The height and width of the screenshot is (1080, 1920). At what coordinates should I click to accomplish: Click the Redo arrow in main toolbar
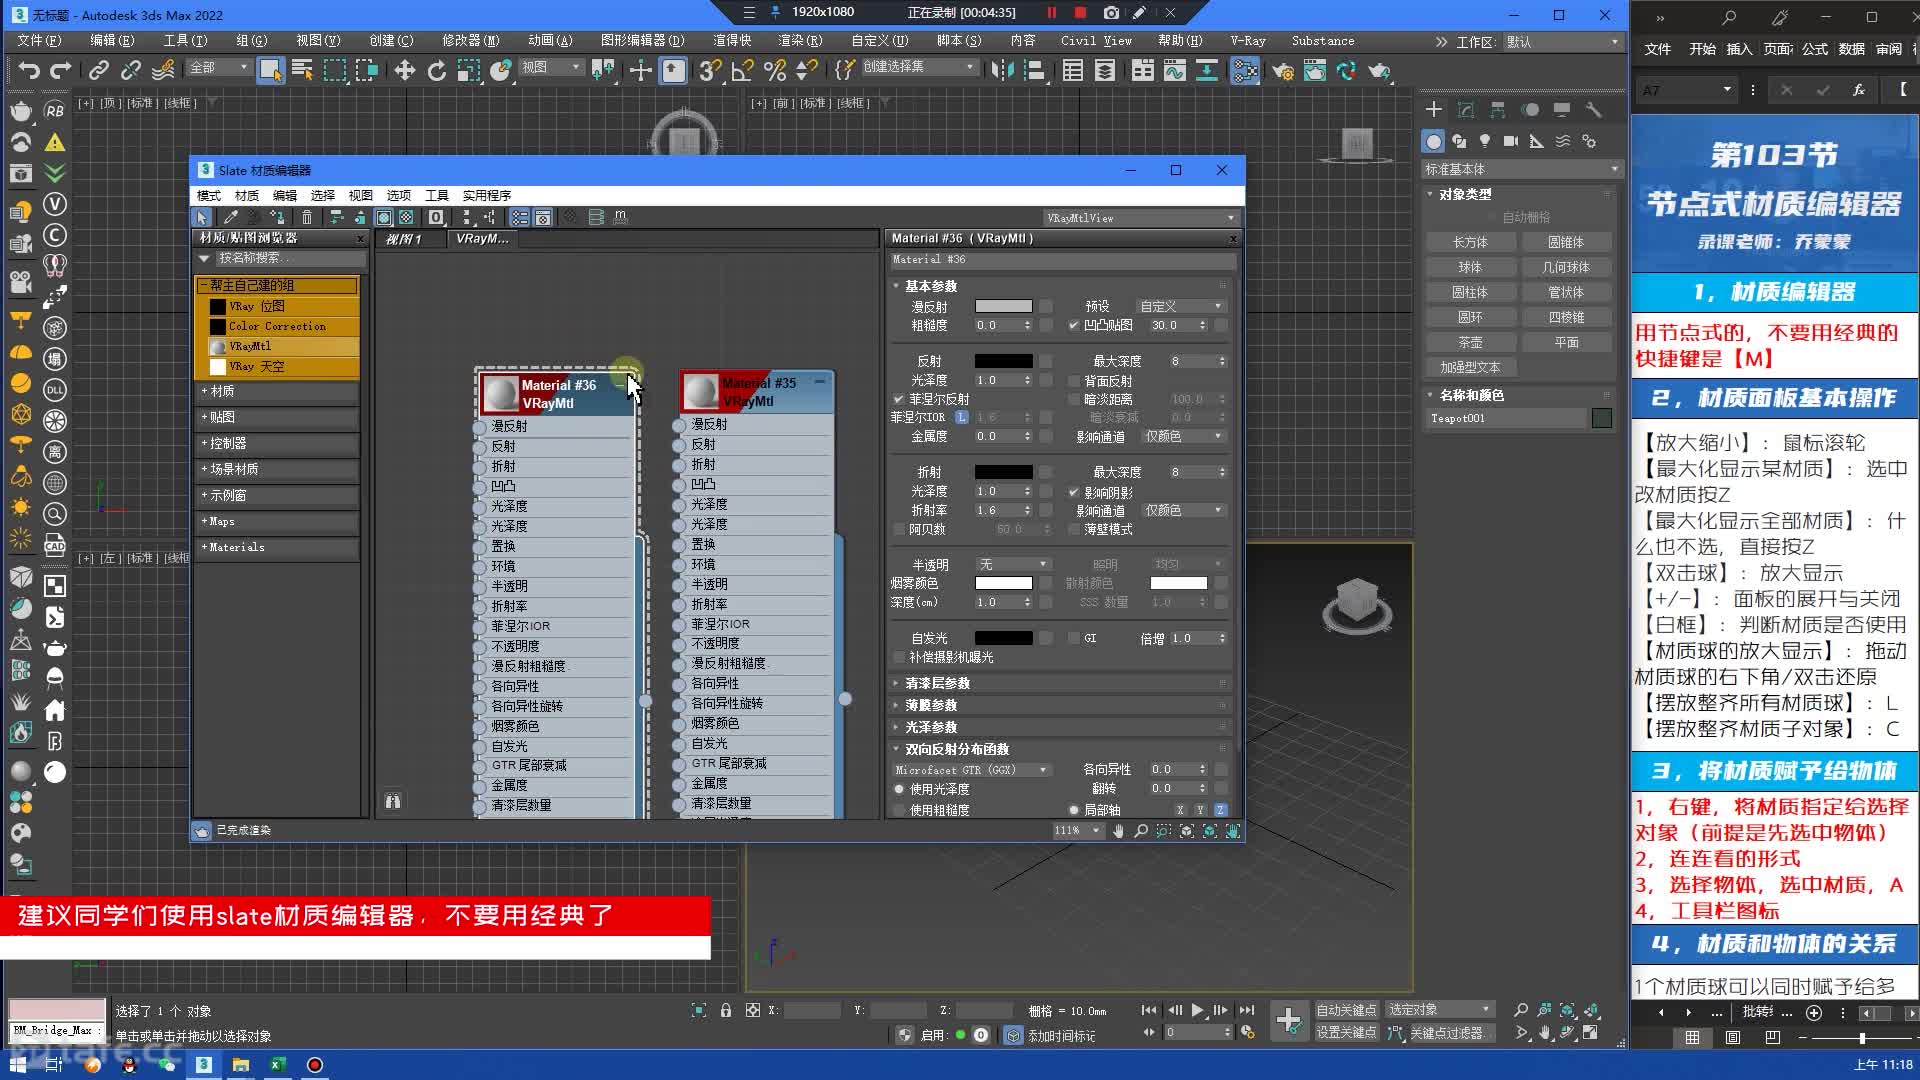tap(61, 70)
